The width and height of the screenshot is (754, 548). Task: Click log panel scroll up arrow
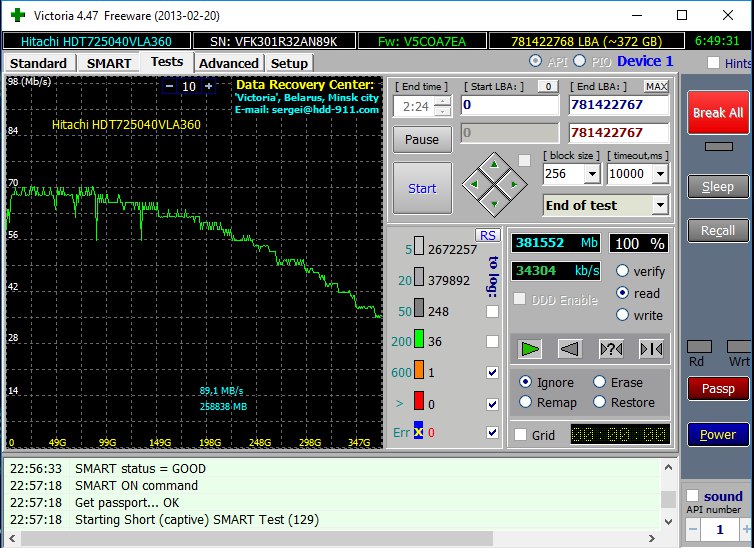668,467
